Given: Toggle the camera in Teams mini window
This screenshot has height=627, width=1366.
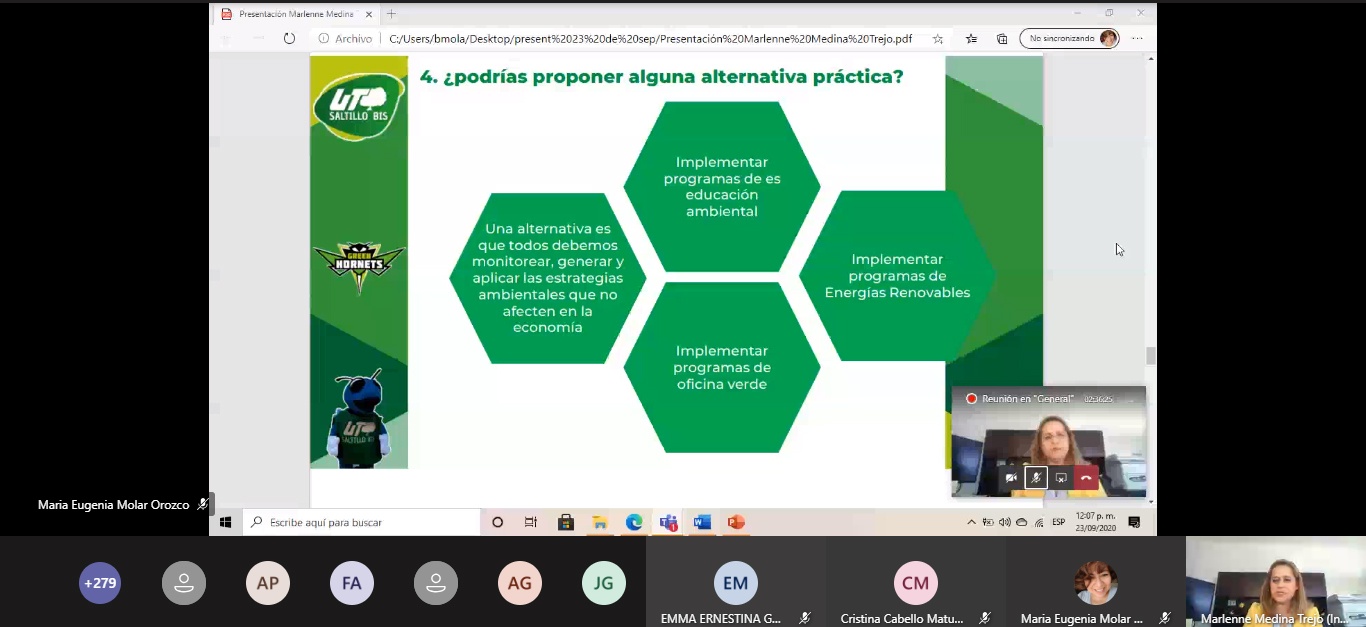Looking at the screenshot, I should pyautogui.click(x=1011, y=478).
